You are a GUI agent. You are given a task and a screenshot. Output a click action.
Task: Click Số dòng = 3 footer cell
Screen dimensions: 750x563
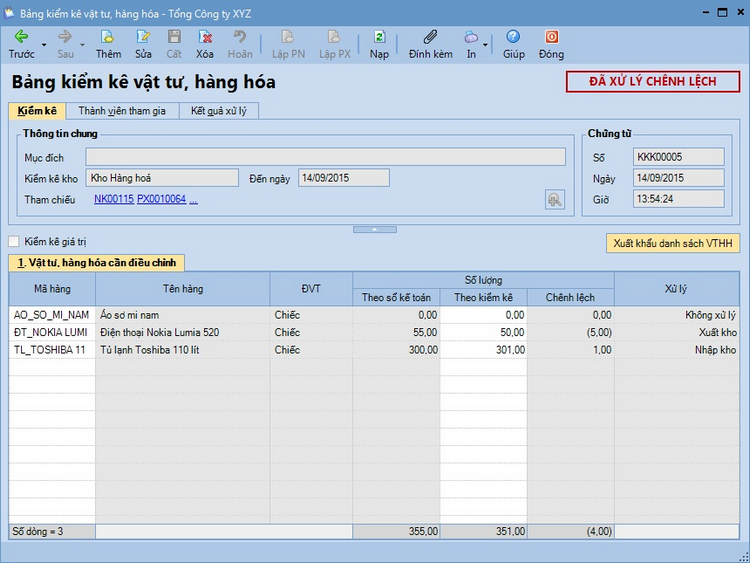coord(52,531)
